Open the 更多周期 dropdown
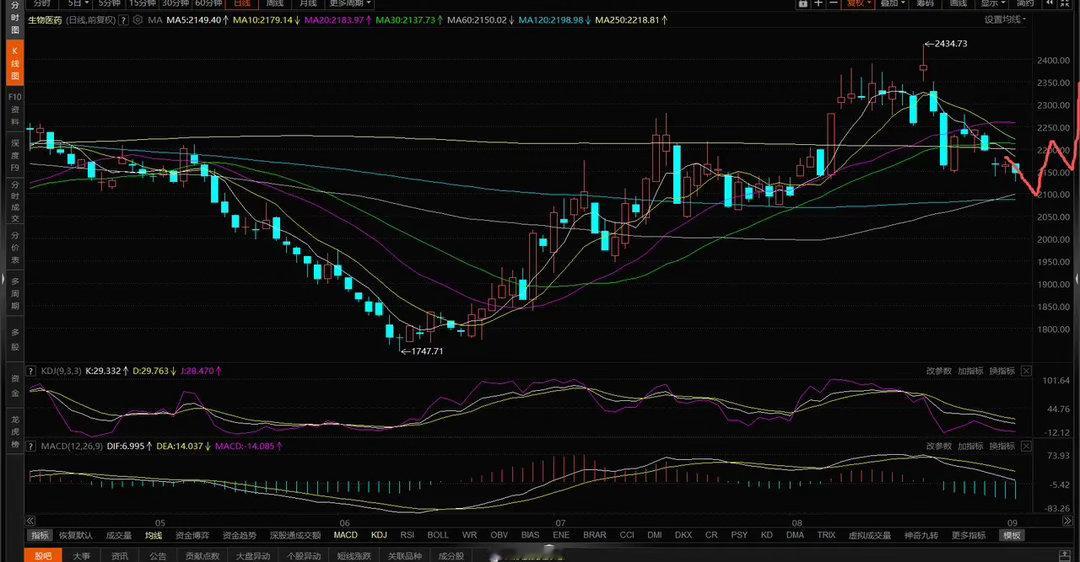The height and width of the screenshot is (562, 1080). (350, 3)
